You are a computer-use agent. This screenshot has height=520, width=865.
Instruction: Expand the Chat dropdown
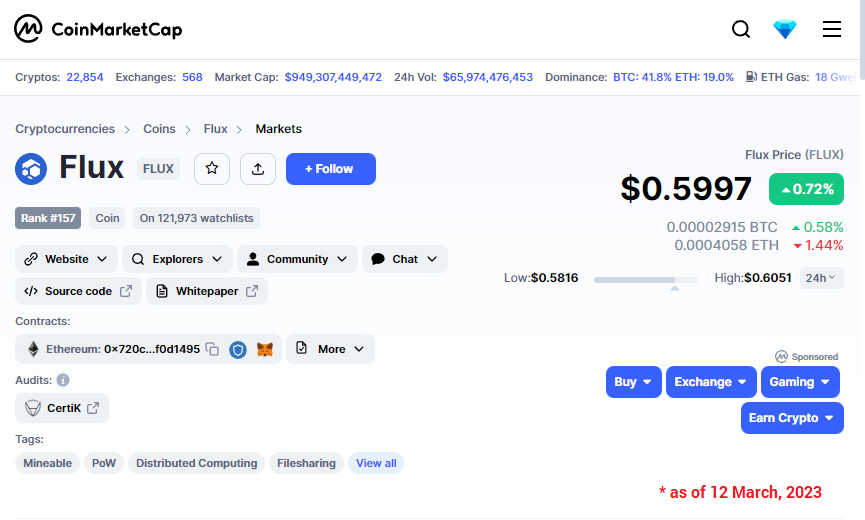[404, 259]
